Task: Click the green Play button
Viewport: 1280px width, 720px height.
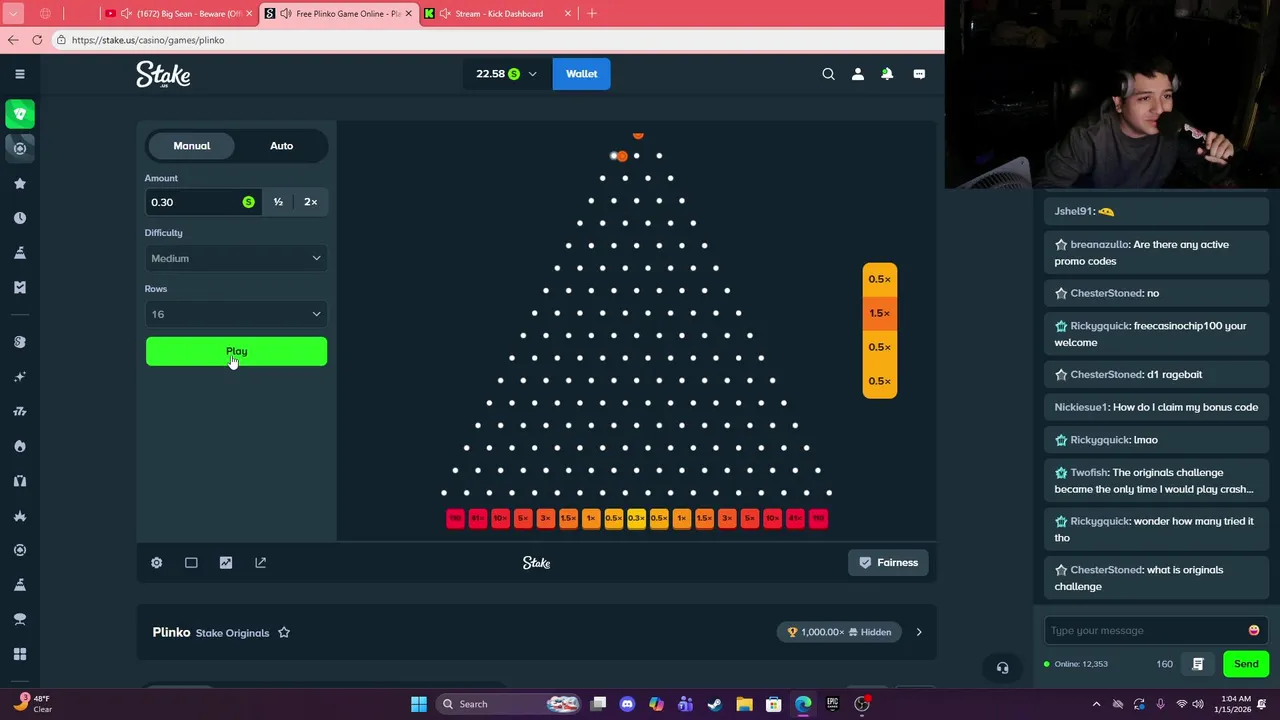Action: [236, 351]
